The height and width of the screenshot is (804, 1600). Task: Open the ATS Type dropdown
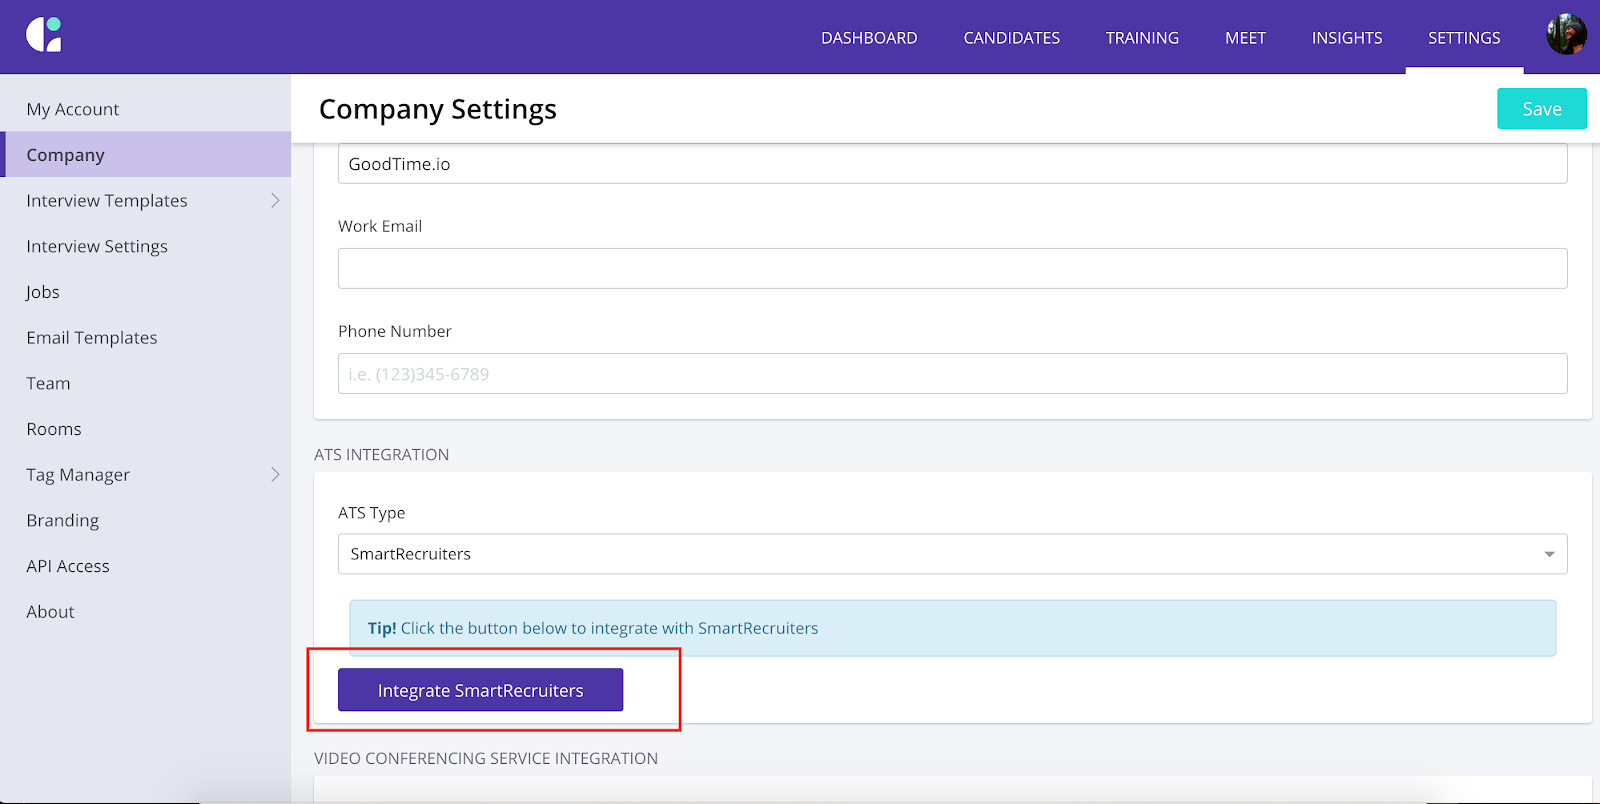(952, 554)
